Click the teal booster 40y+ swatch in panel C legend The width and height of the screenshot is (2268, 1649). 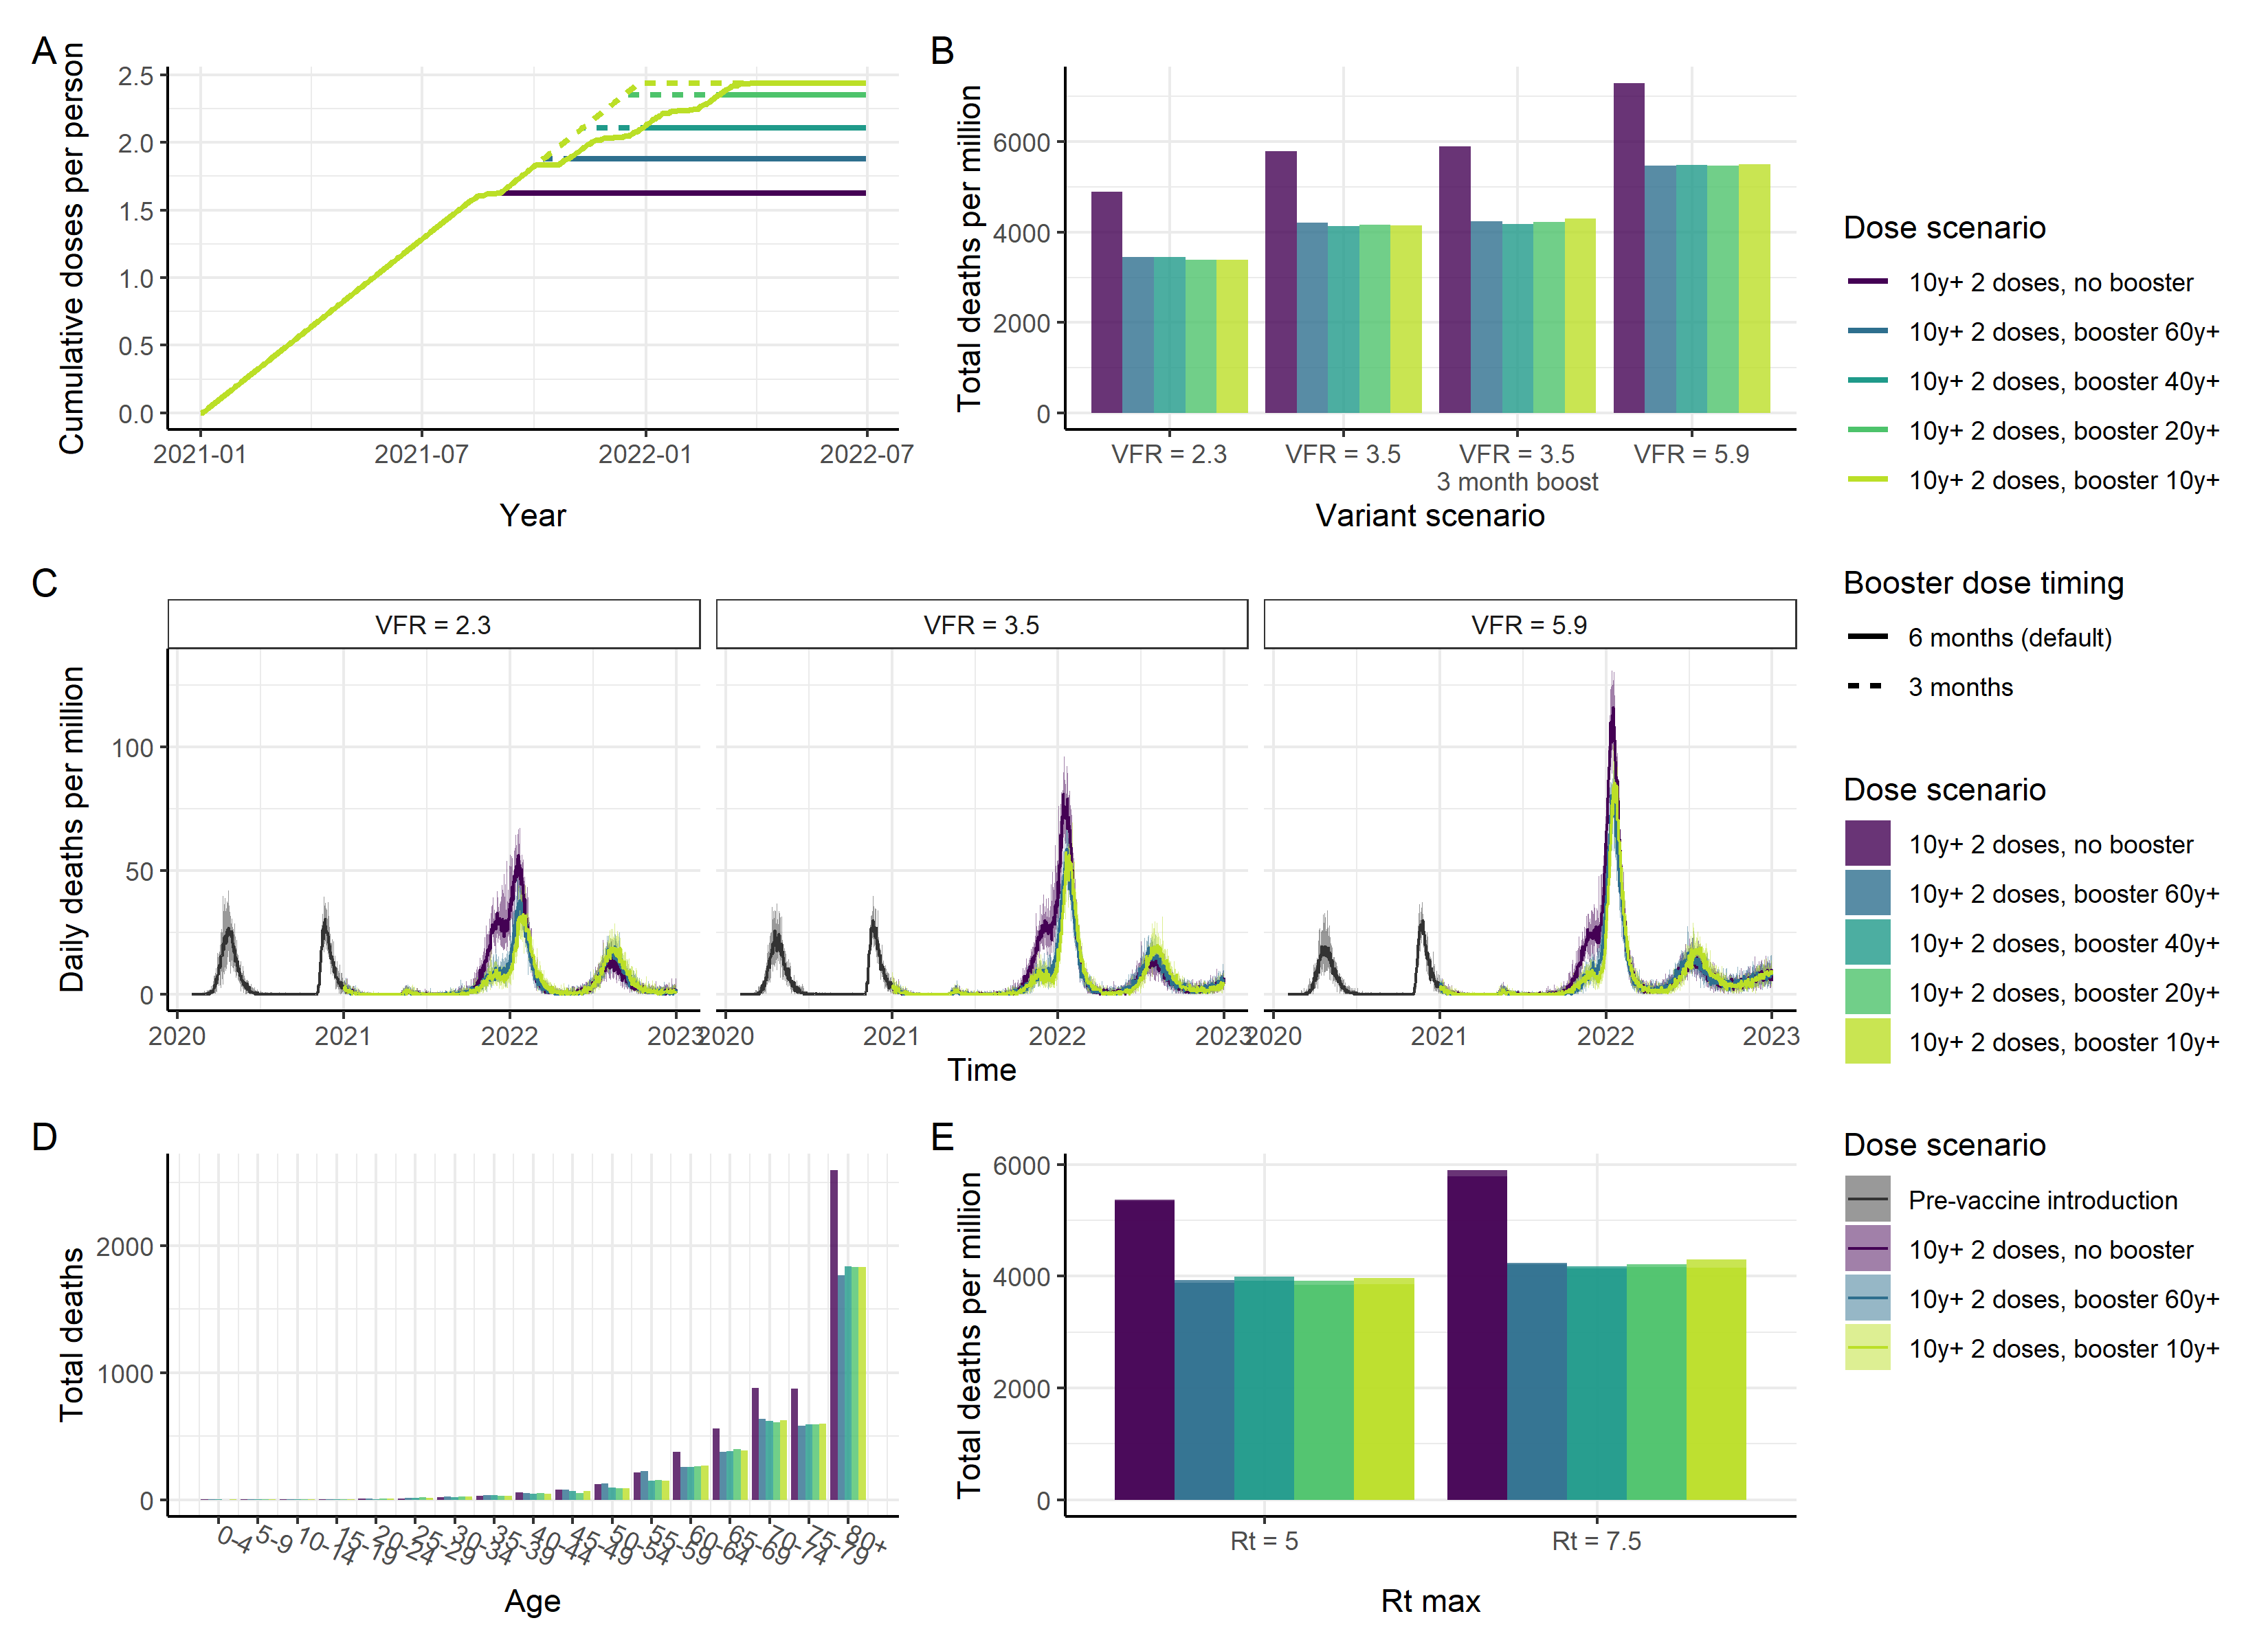[1867, 942]
